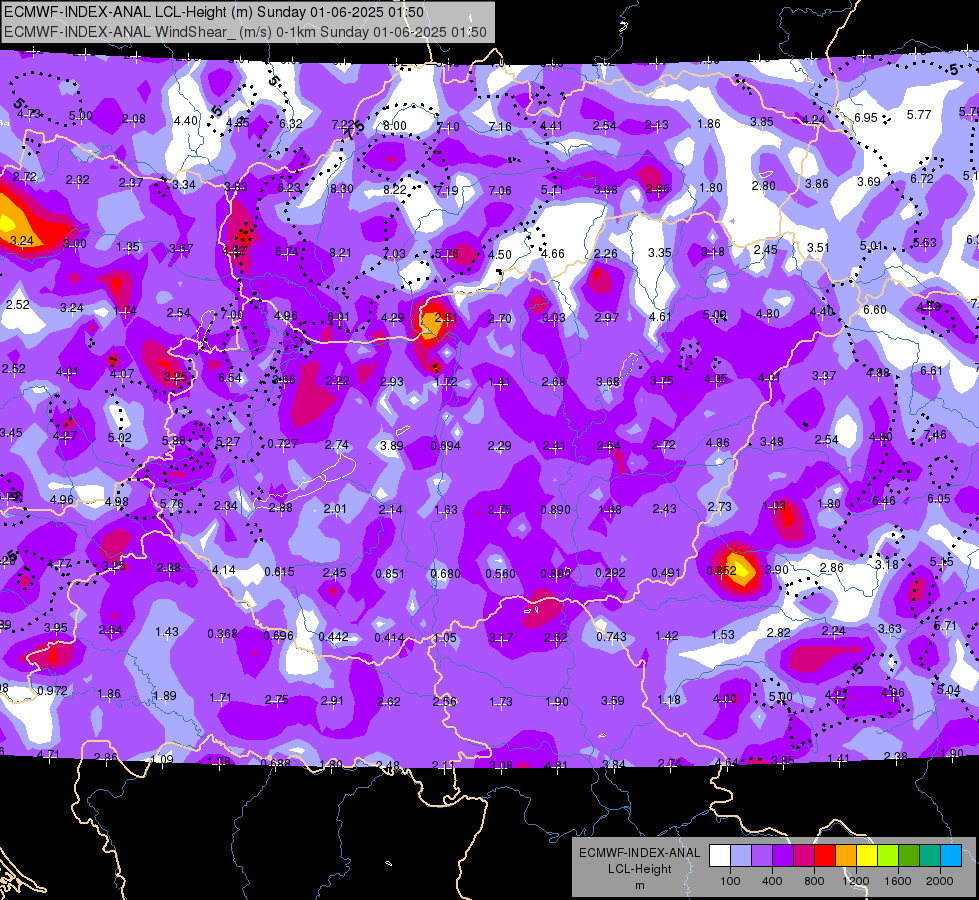Screen dimensions: 979x900
Task: Click the wind shear value 3.90
Action: point(777,570)
